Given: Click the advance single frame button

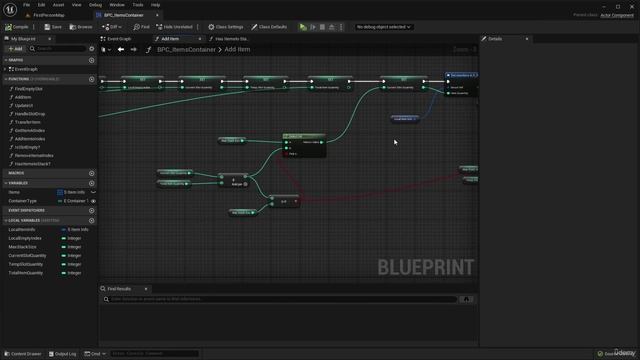Looking at the screenshot, I should point(313,27).
